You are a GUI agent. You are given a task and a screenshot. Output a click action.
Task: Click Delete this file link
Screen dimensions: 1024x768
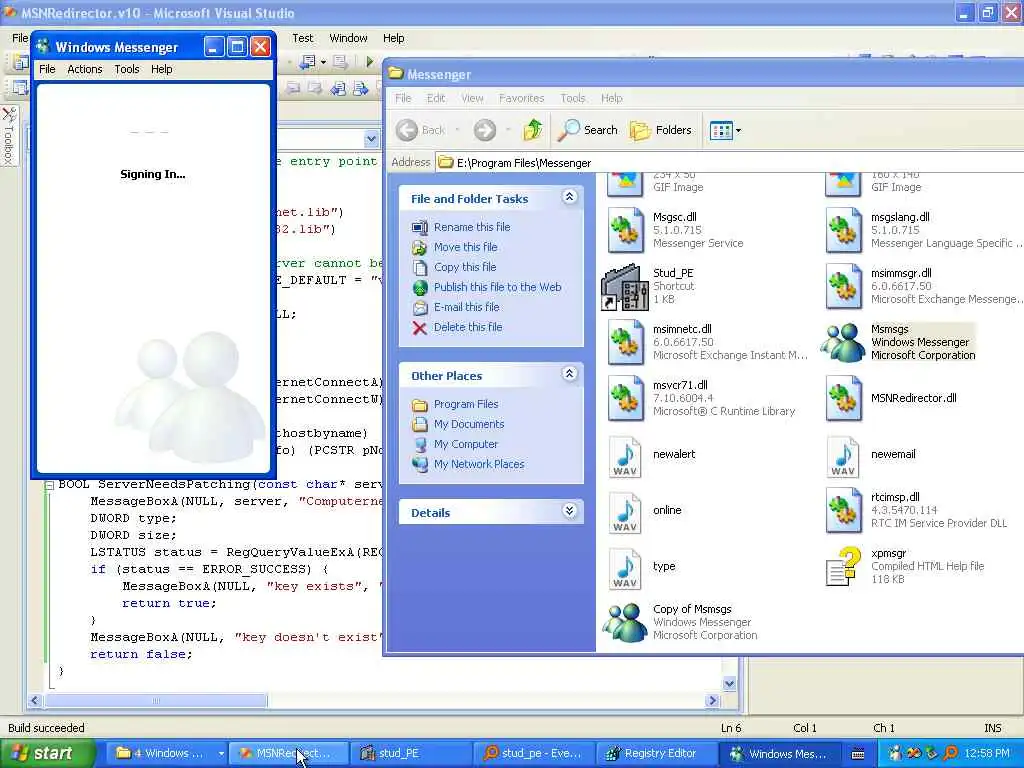pos(468,327)
